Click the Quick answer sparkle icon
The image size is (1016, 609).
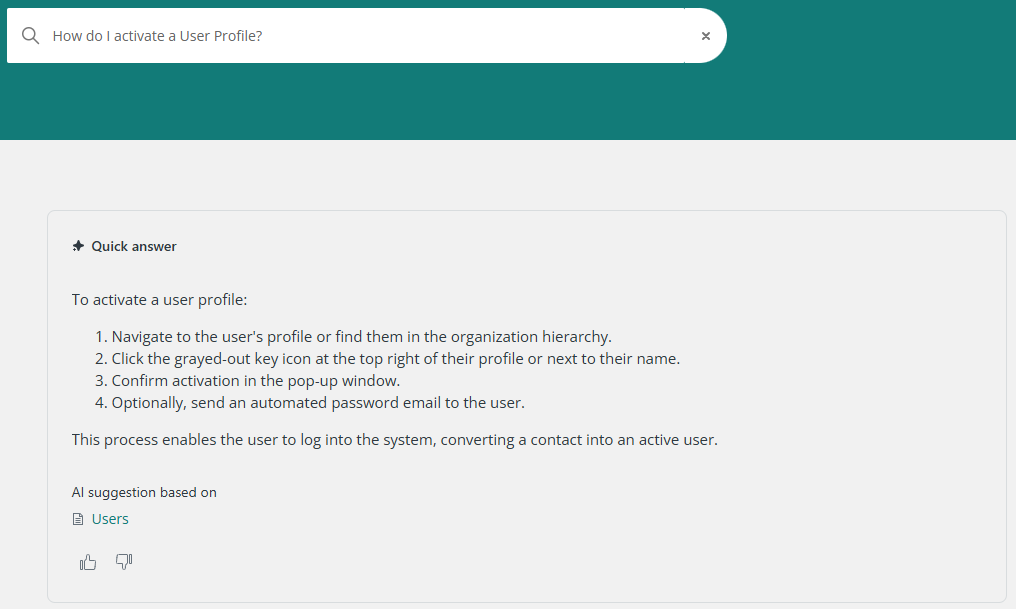pos(78,246)
